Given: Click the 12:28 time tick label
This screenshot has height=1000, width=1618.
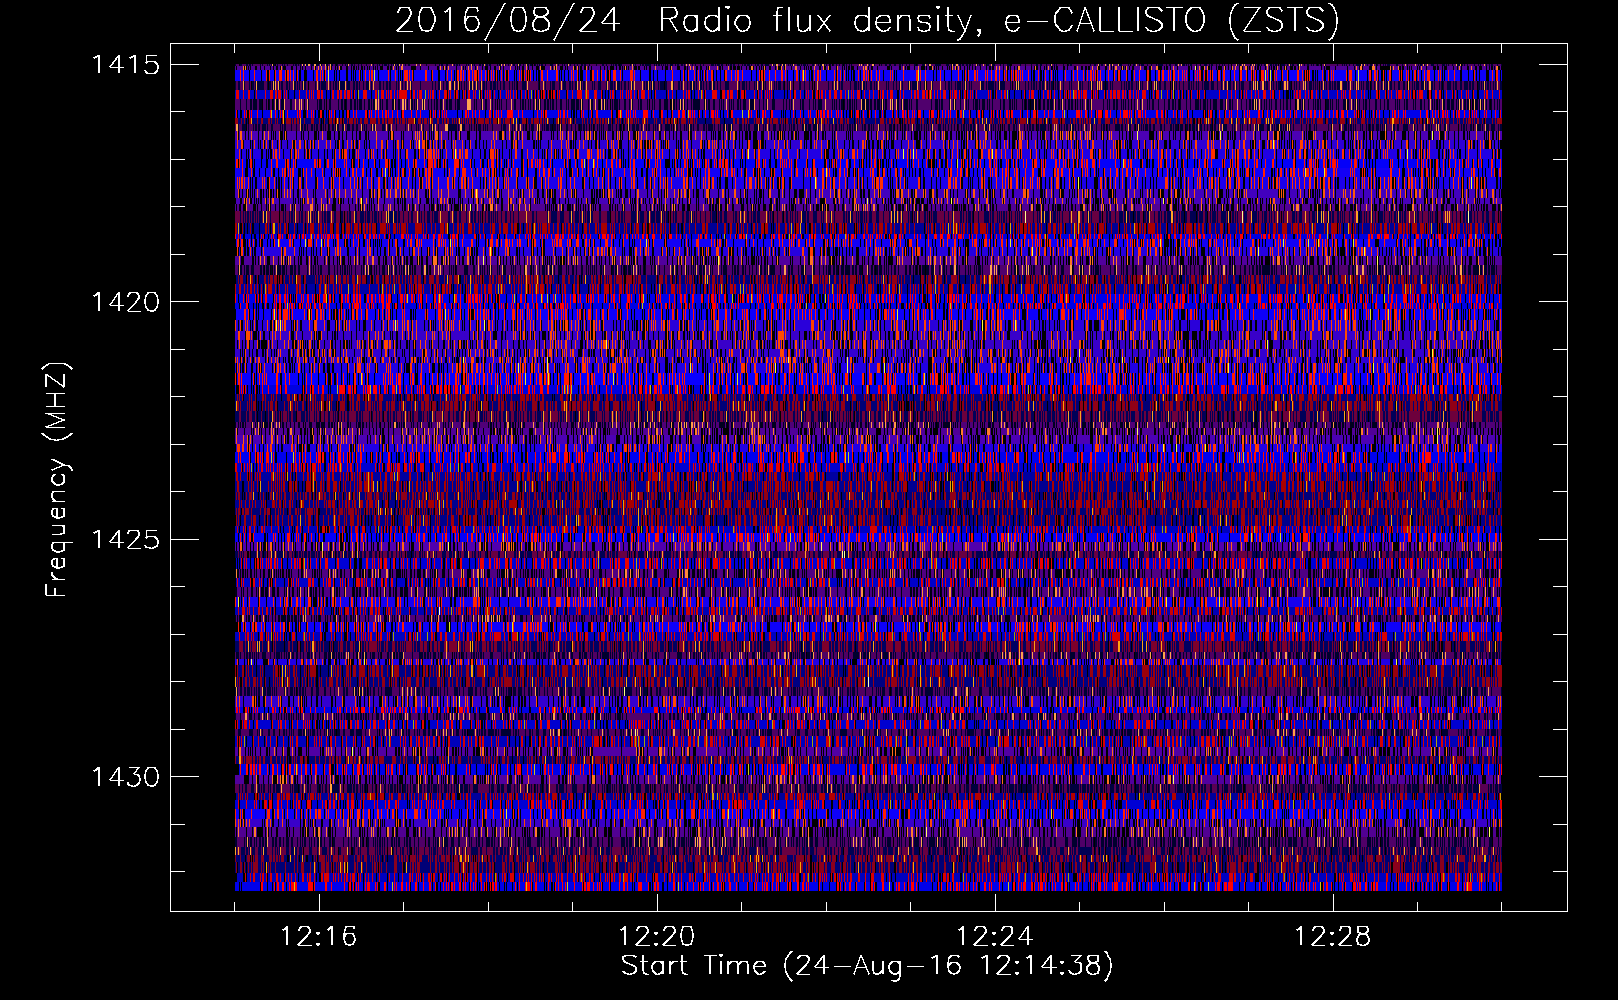Looking at the screenshot, I should point(1333,937).
